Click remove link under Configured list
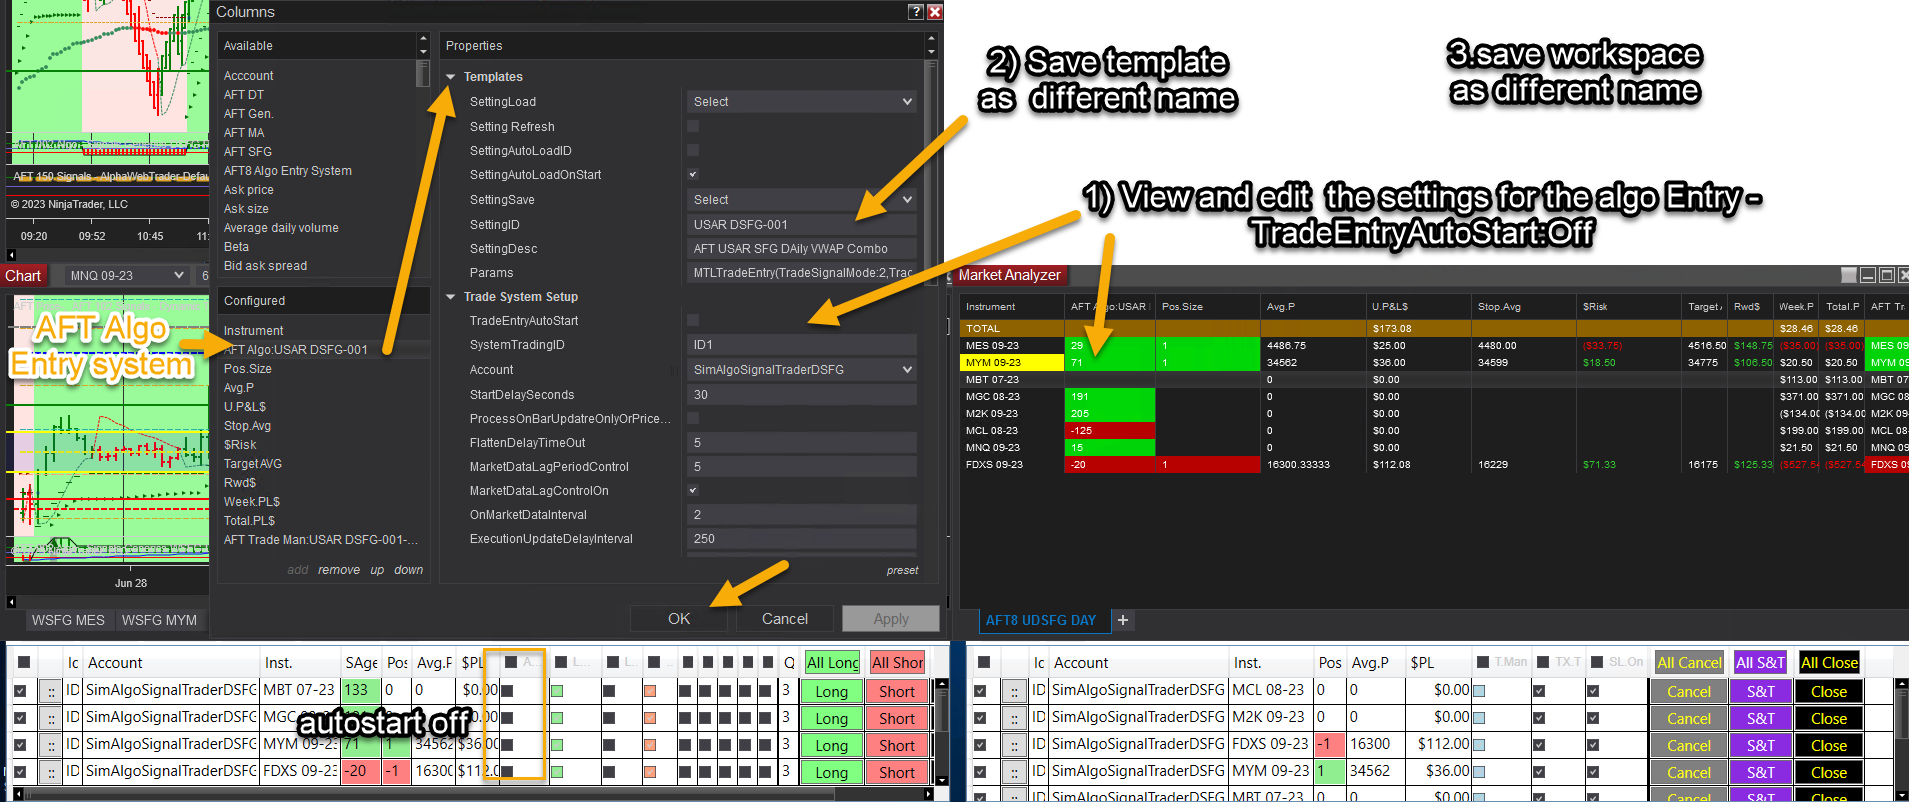 [x=339, y=570]
